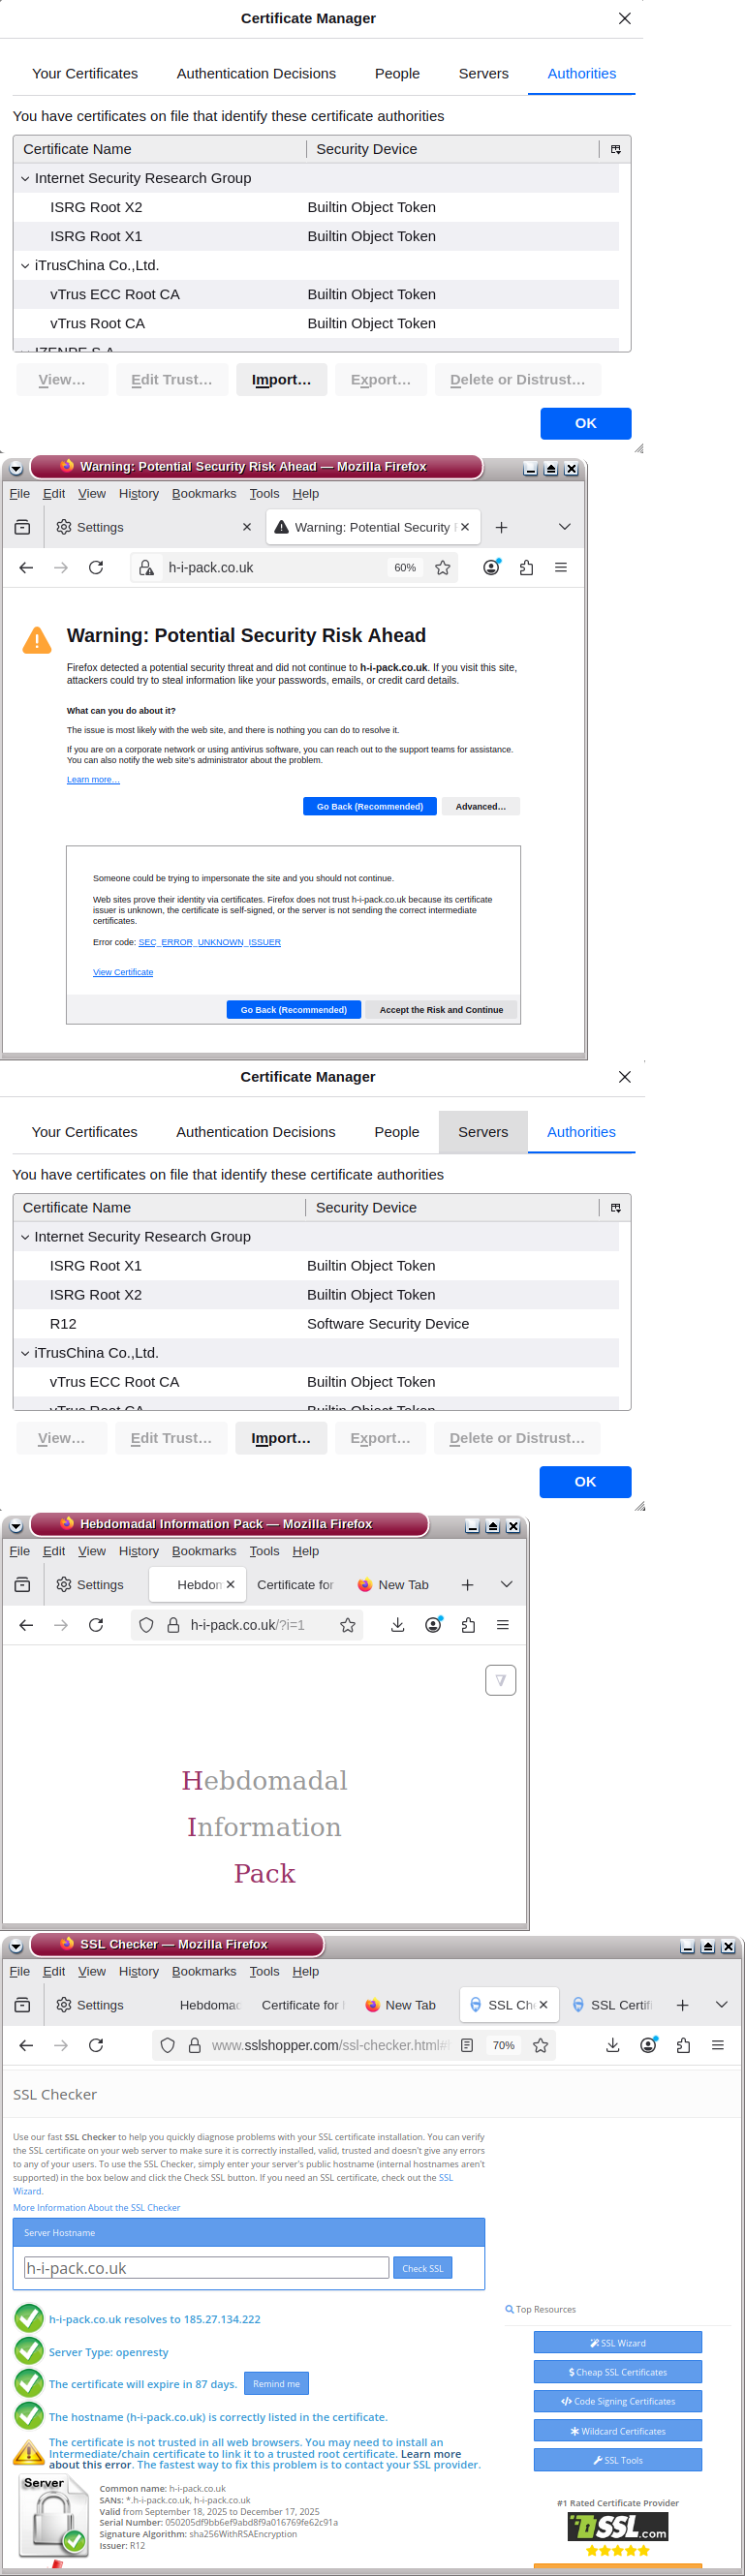The image size is (745, 2576).
Task: Click the funnel icon on Hebdomadal page
Action: click(x=500, y=1680)
